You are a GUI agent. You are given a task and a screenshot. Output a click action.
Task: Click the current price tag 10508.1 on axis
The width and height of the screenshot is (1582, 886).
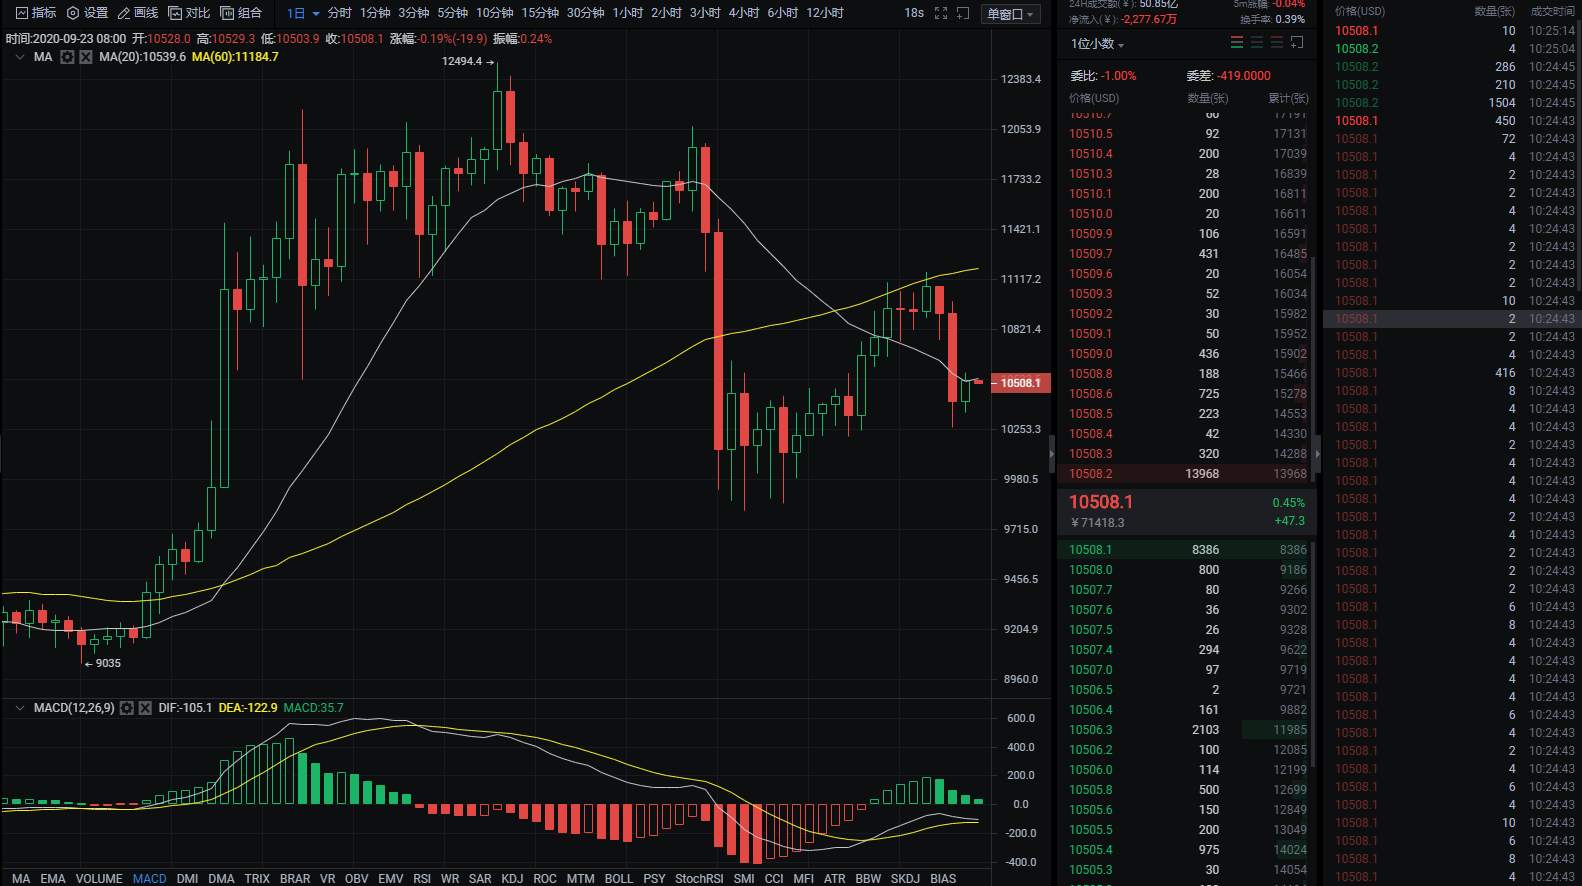[x=1020, y=383]
